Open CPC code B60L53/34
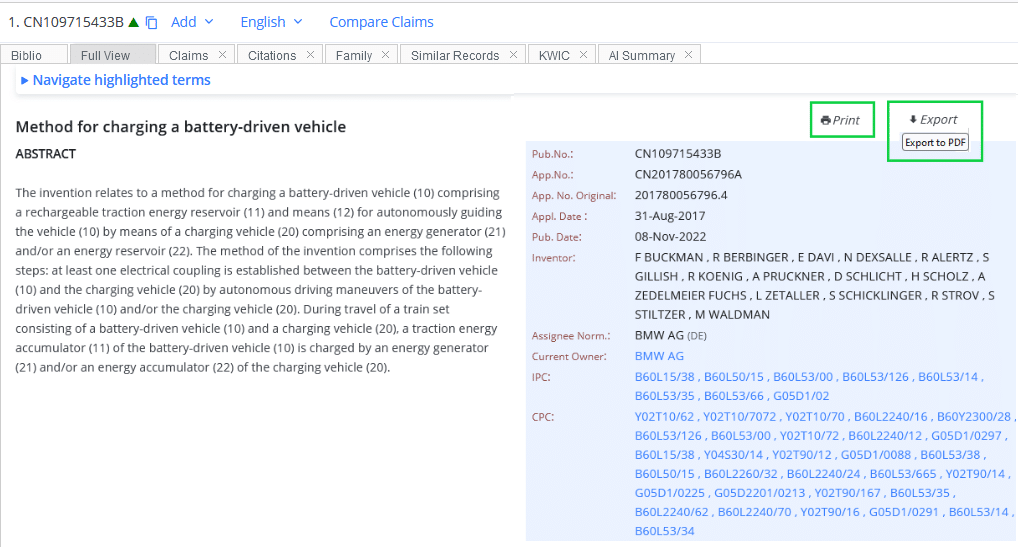 click(x=664, y=531)
